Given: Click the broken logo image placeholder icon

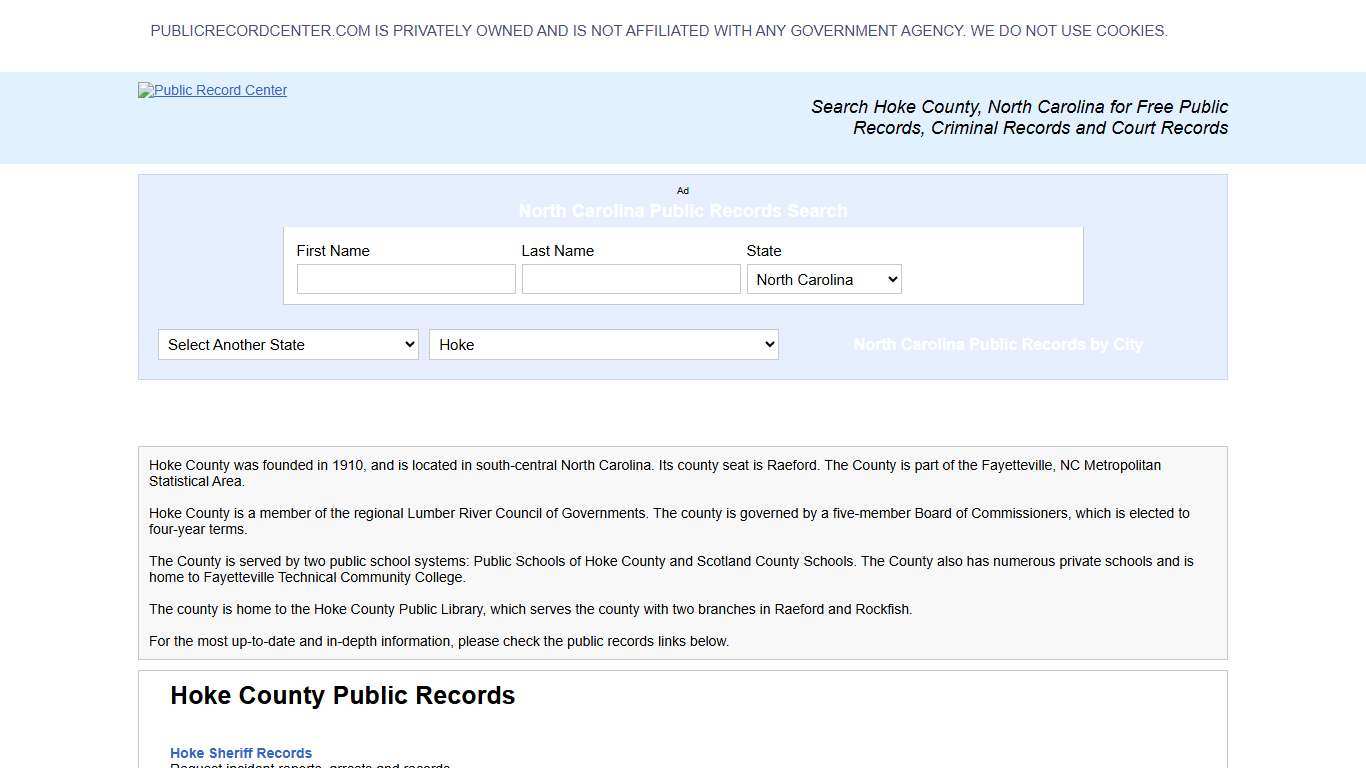Looking at the screenshot, I should [x=145, y=90].
